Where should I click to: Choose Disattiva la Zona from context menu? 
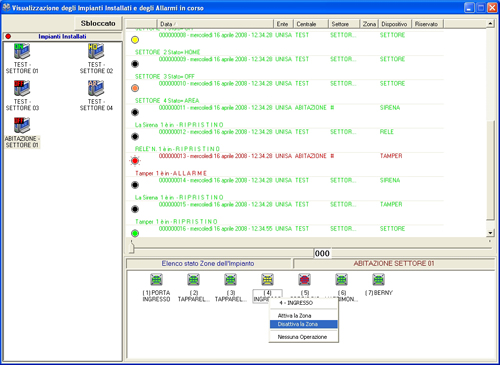(x=304, y=324)
